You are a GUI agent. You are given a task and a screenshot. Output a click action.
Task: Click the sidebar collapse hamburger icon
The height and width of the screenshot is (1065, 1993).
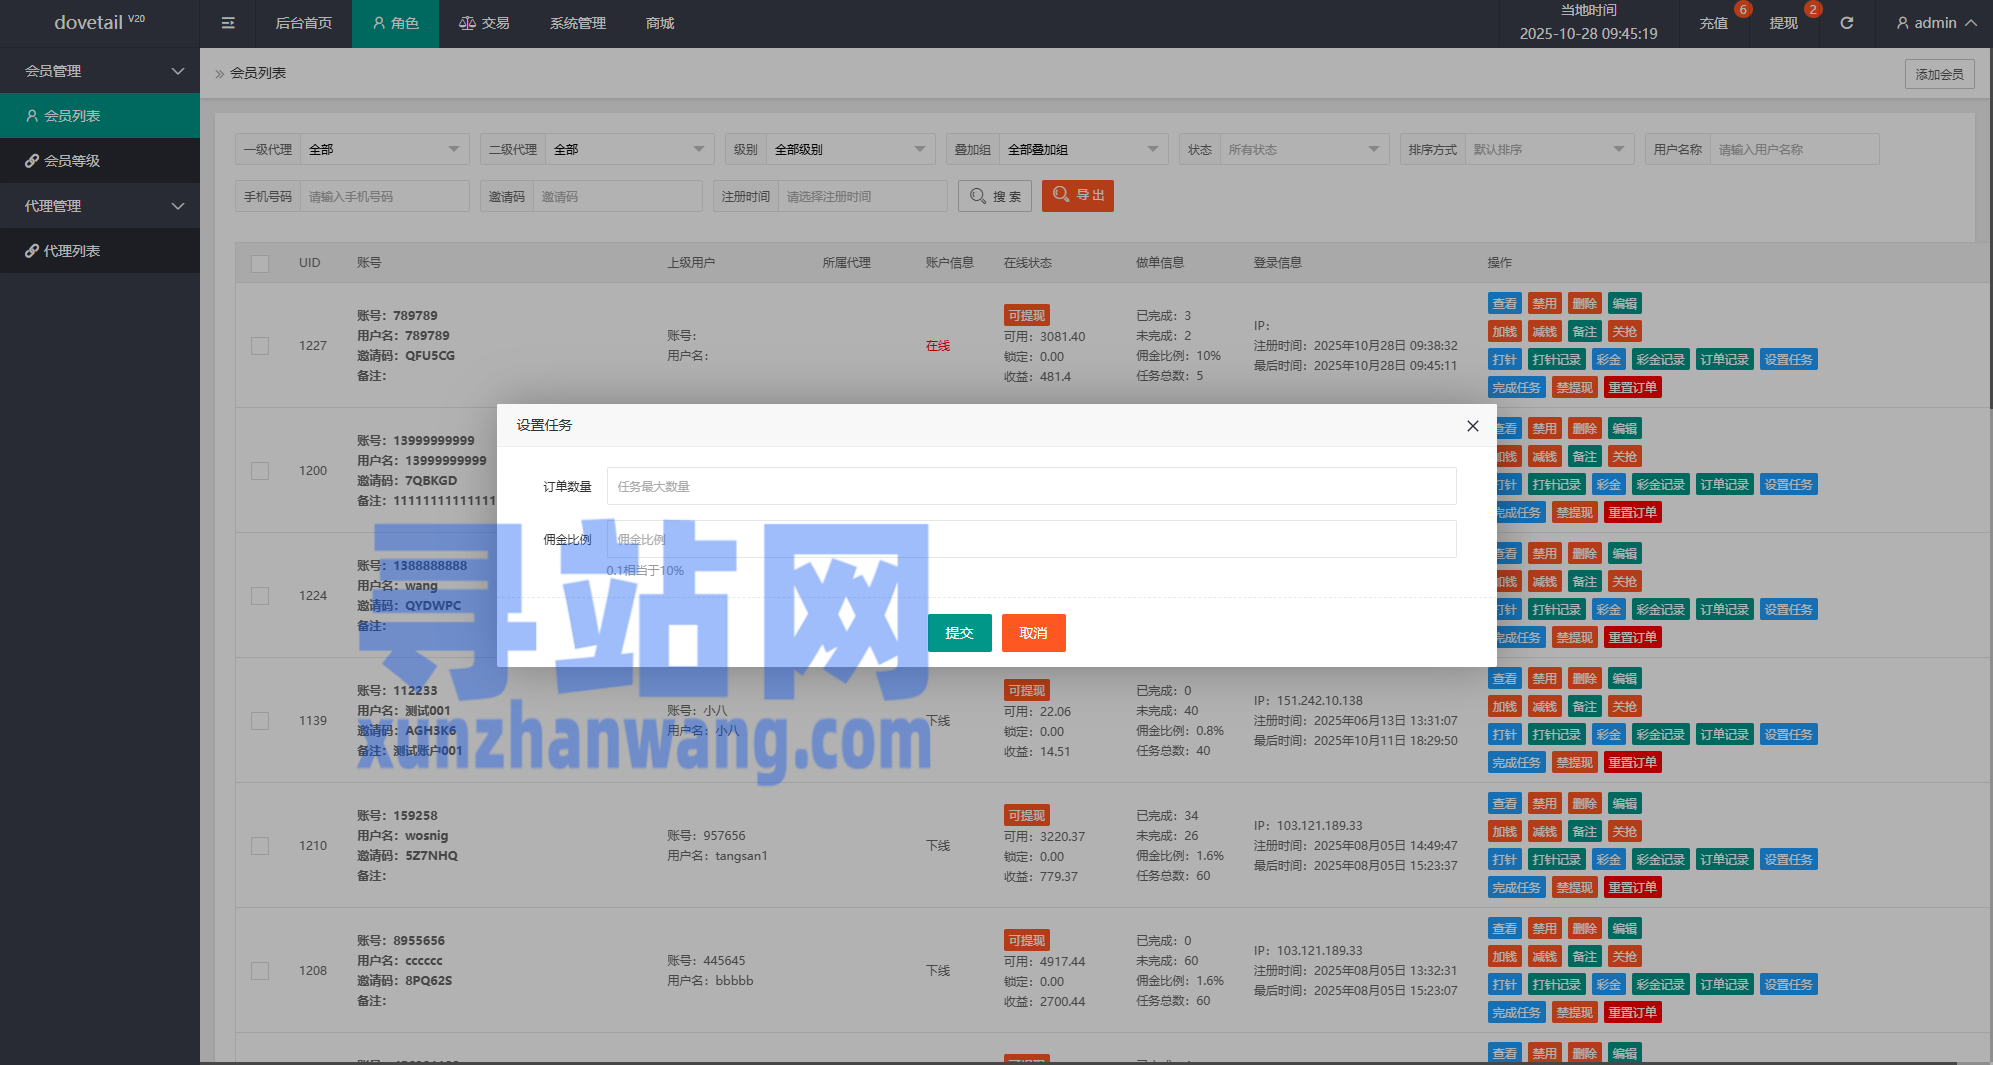228,23
